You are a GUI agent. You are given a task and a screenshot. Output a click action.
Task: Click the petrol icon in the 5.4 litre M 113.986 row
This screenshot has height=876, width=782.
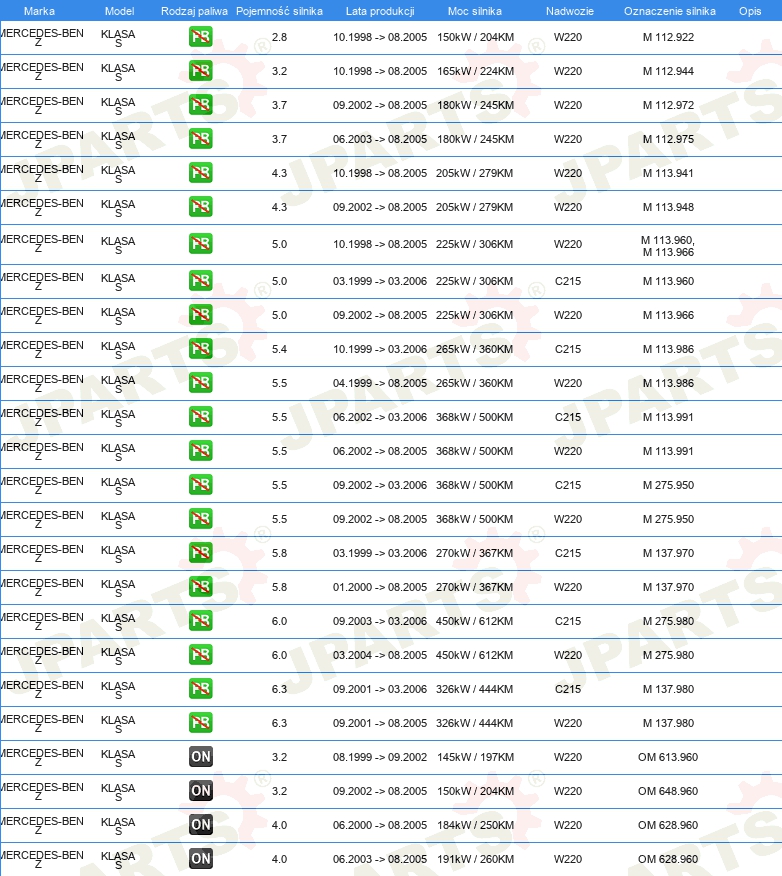201,349
